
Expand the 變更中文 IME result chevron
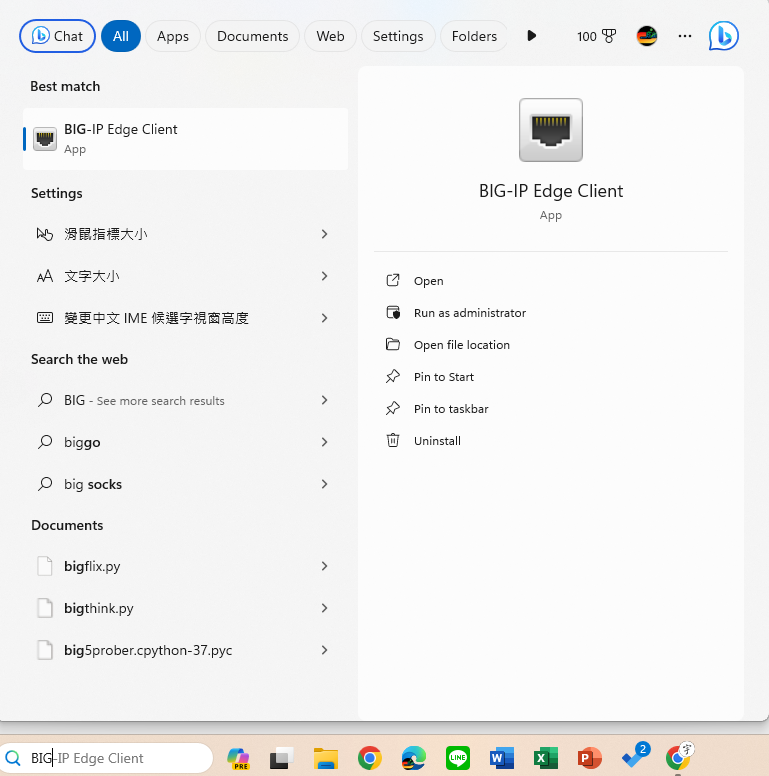[x=324, y=318]
